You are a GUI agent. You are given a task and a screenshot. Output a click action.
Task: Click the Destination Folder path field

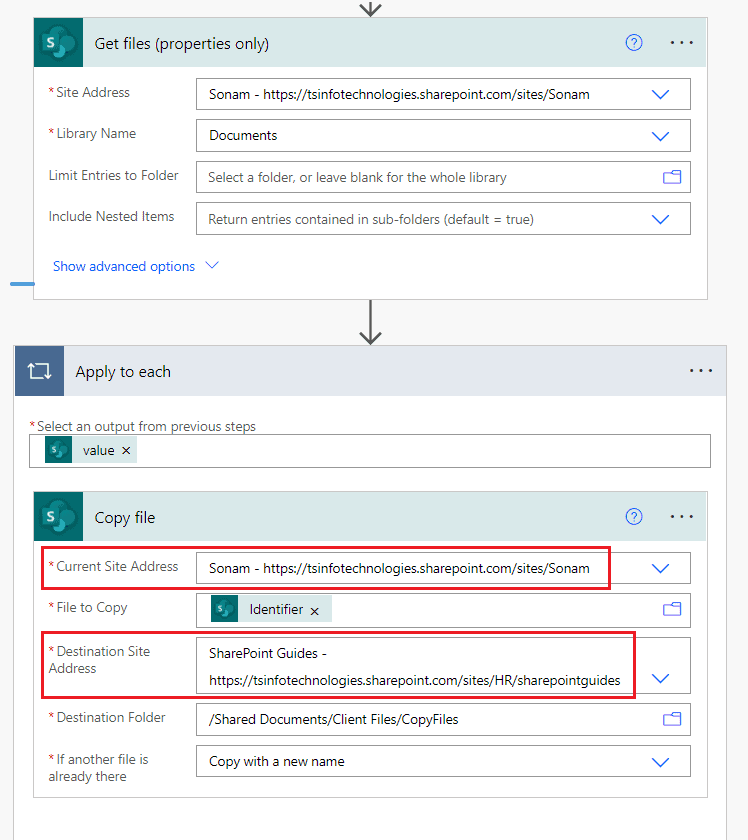click(443, 719)
